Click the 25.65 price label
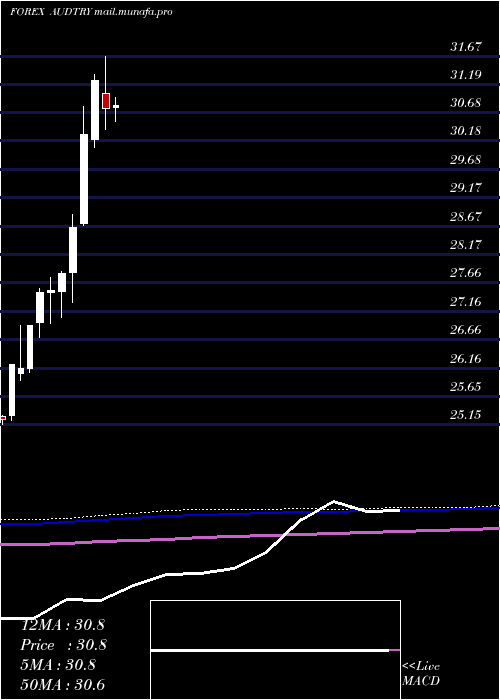Image resolution: width=500 pixels, height=700 pixels. (466, 387)
